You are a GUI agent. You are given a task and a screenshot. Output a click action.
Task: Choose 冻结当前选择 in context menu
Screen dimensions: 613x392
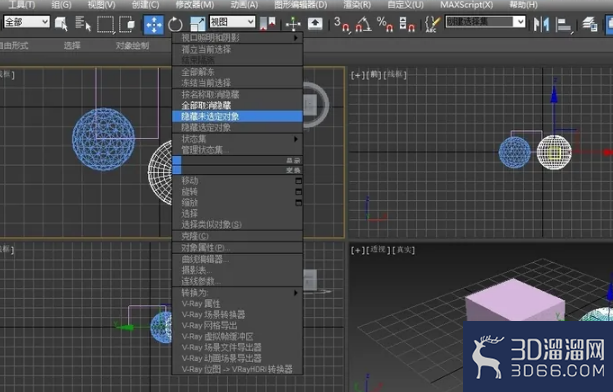[237, 83]
